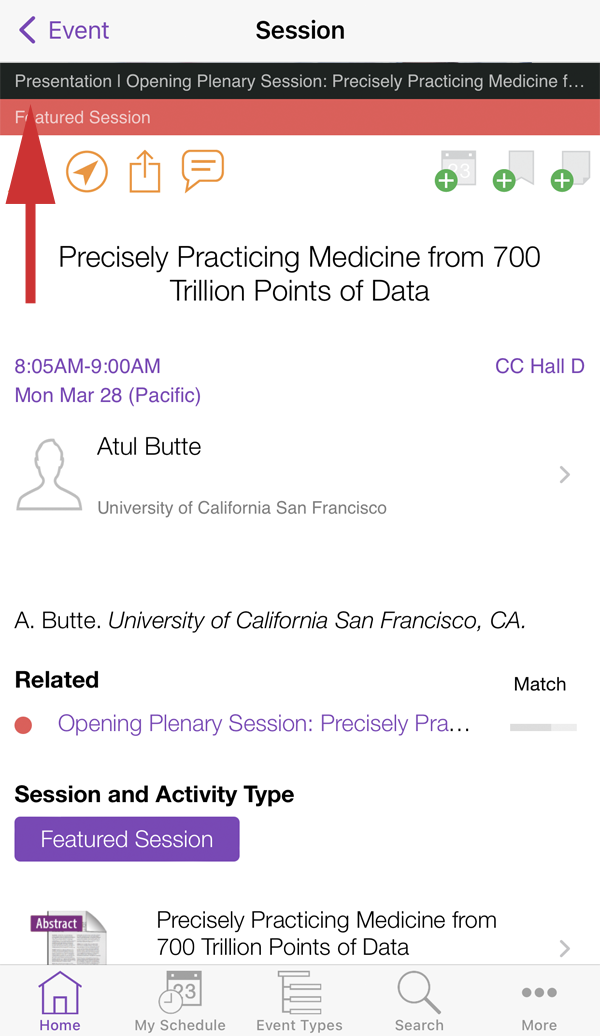The image size is (600, 1036).
Task: Tap Atul Butte's profile avatar
Action: click(49, 475)
